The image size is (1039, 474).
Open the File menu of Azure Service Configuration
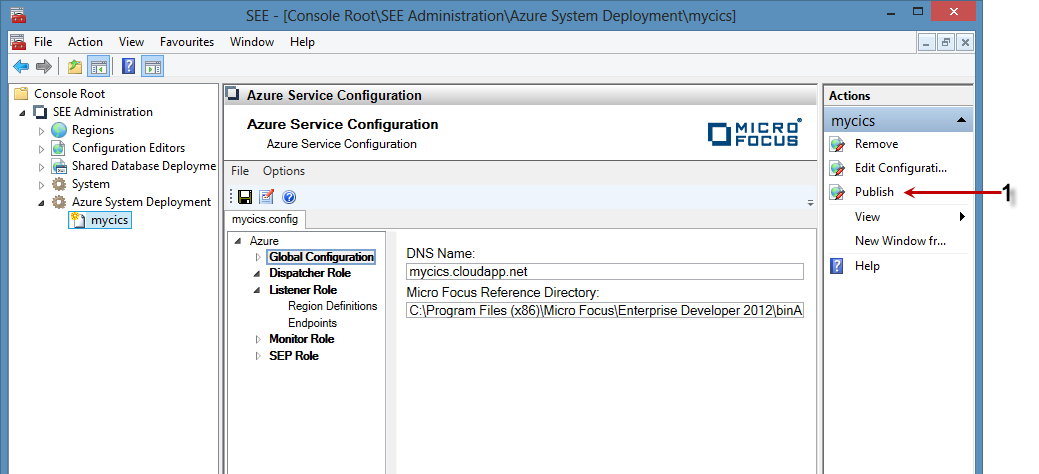click(x=240, y=171)
